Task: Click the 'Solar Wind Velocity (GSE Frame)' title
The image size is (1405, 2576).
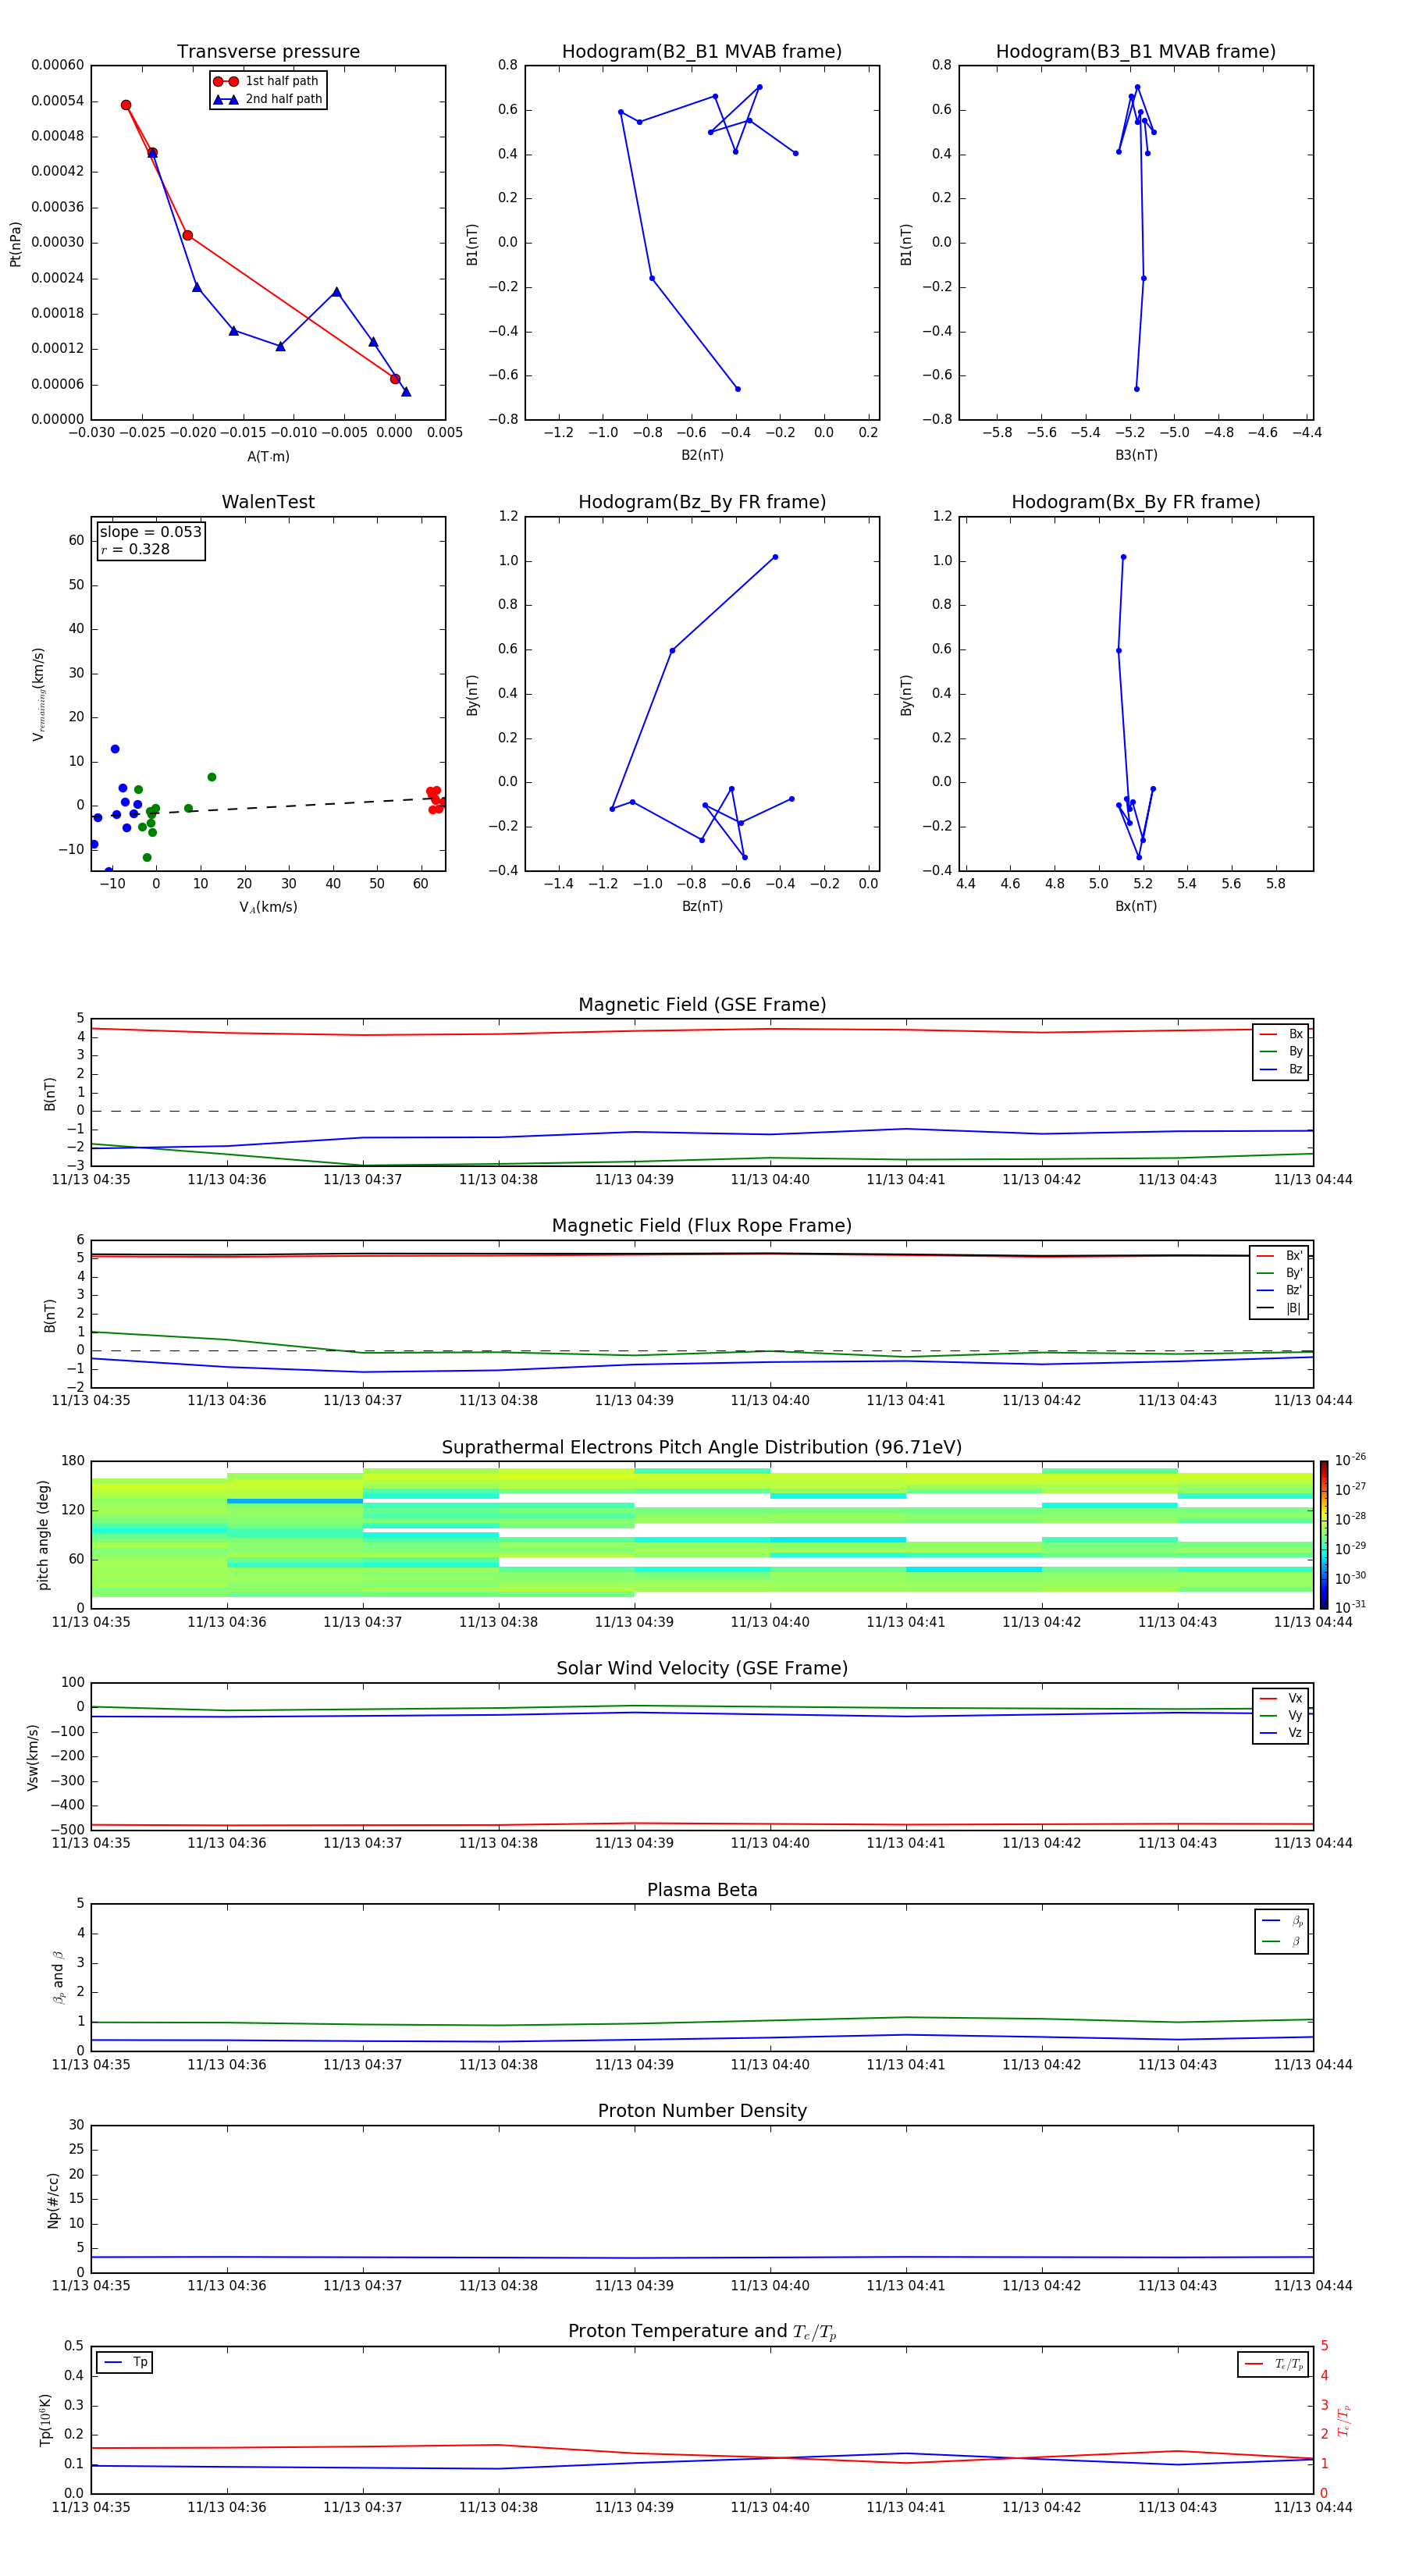Action: coord(702,1669)
